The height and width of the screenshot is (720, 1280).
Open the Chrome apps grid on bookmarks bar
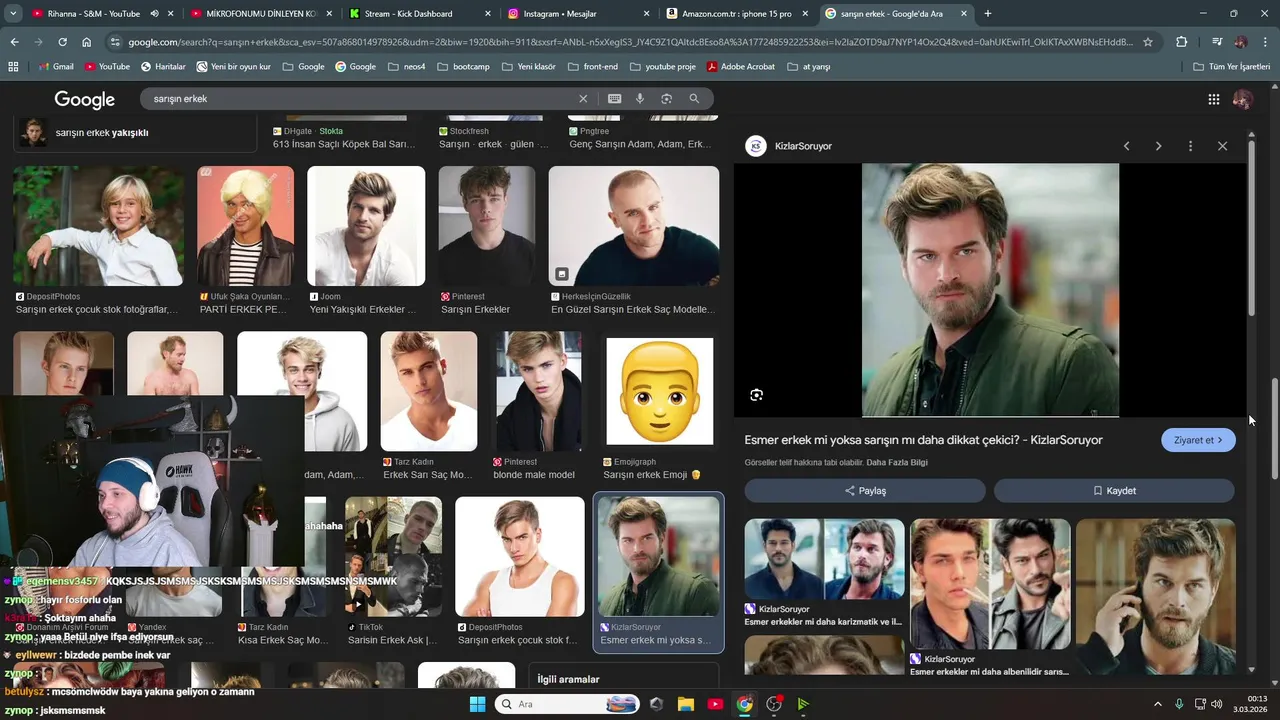[13, 67]
